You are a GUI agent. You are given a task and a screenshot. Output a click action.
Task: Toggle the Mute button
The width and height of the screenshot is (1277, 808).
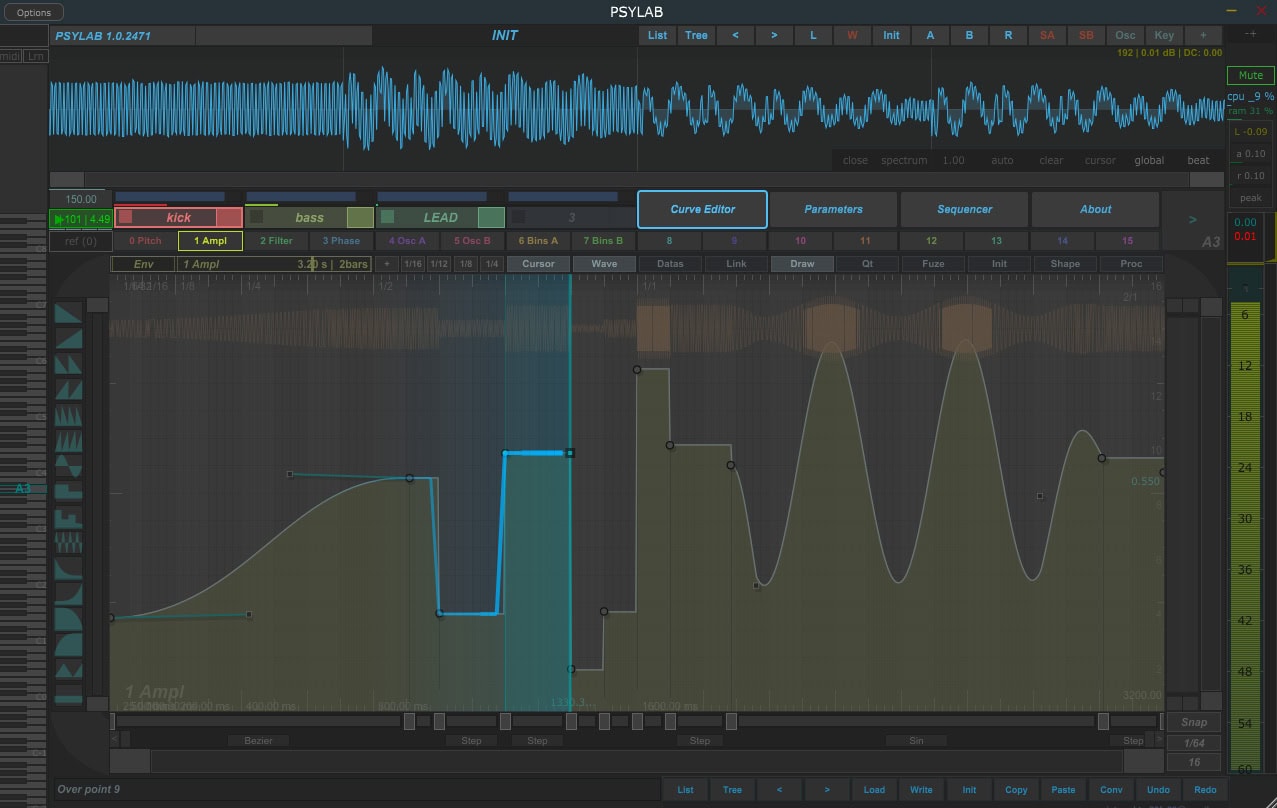pos(1251,75)
